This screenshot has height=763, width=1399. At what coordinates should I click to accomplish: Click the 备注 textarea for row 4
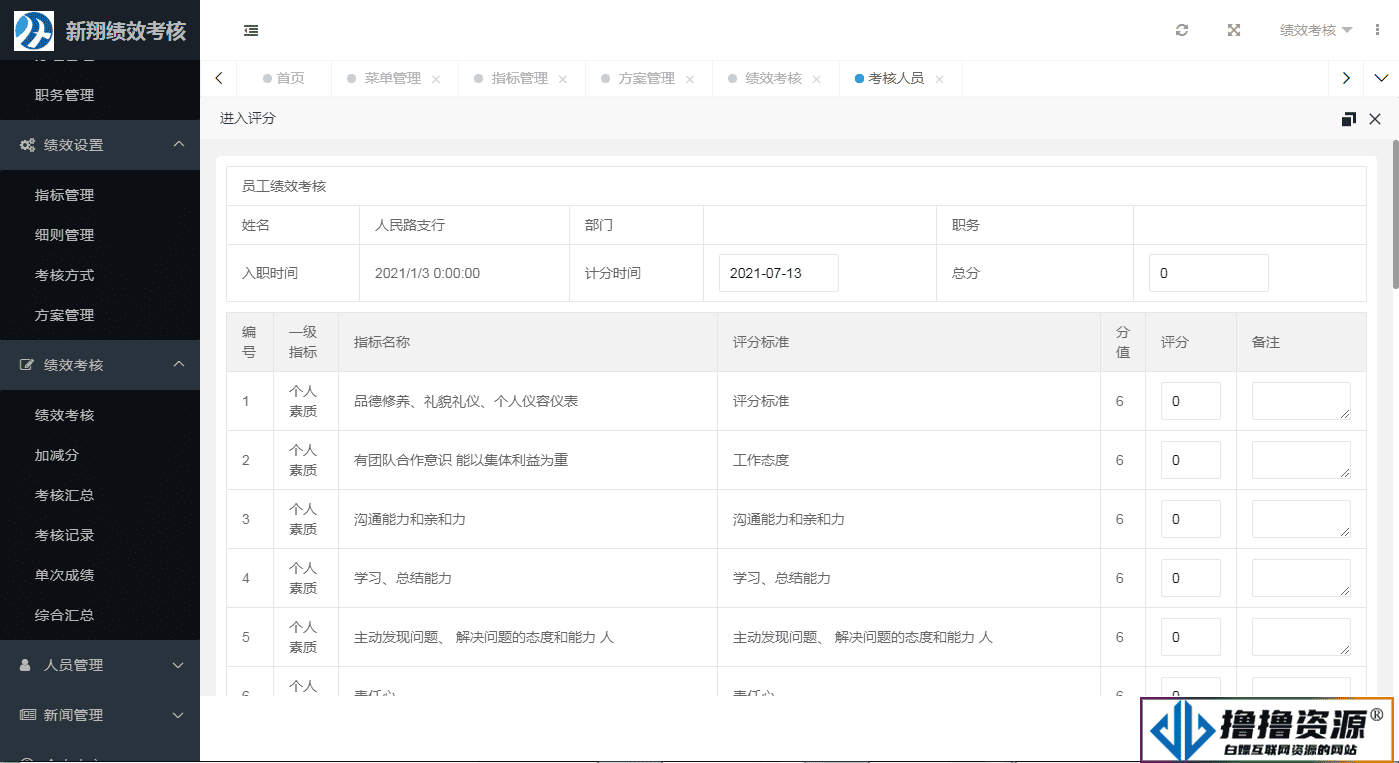pos(1301,578)
